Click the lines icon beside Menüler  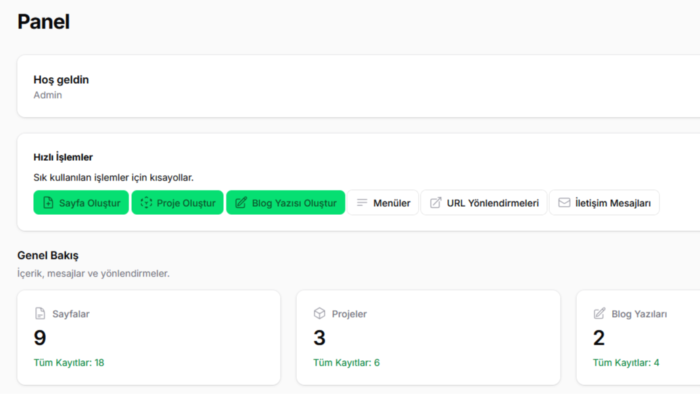click(x=362, y=203)
